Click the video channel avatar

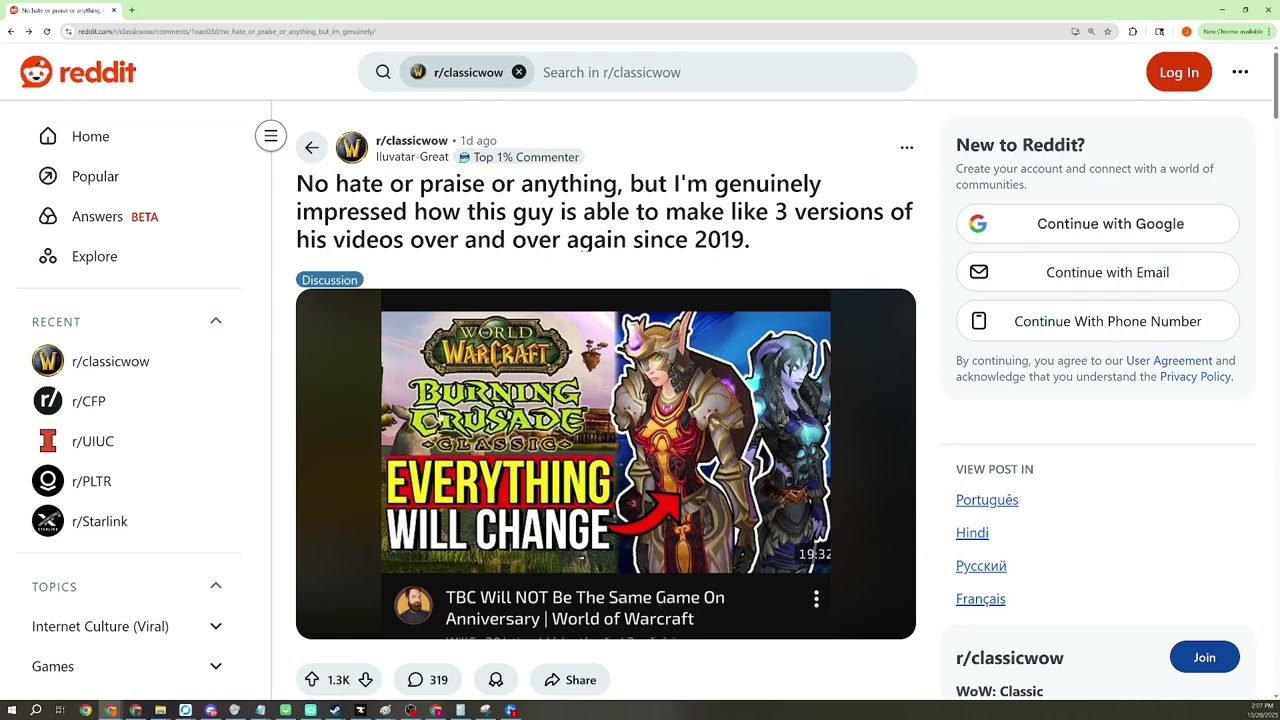click(413, 605)
